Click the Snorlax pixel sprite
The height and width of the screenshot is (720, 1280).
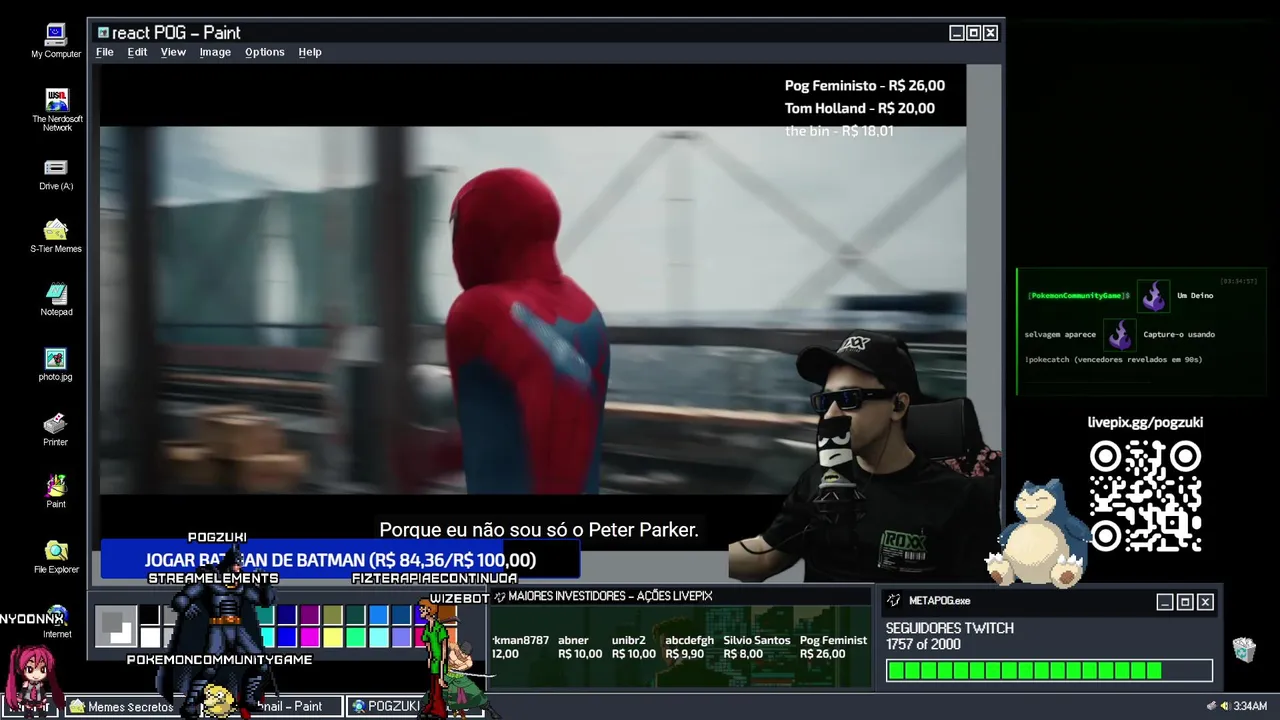tap(1036, 532)
